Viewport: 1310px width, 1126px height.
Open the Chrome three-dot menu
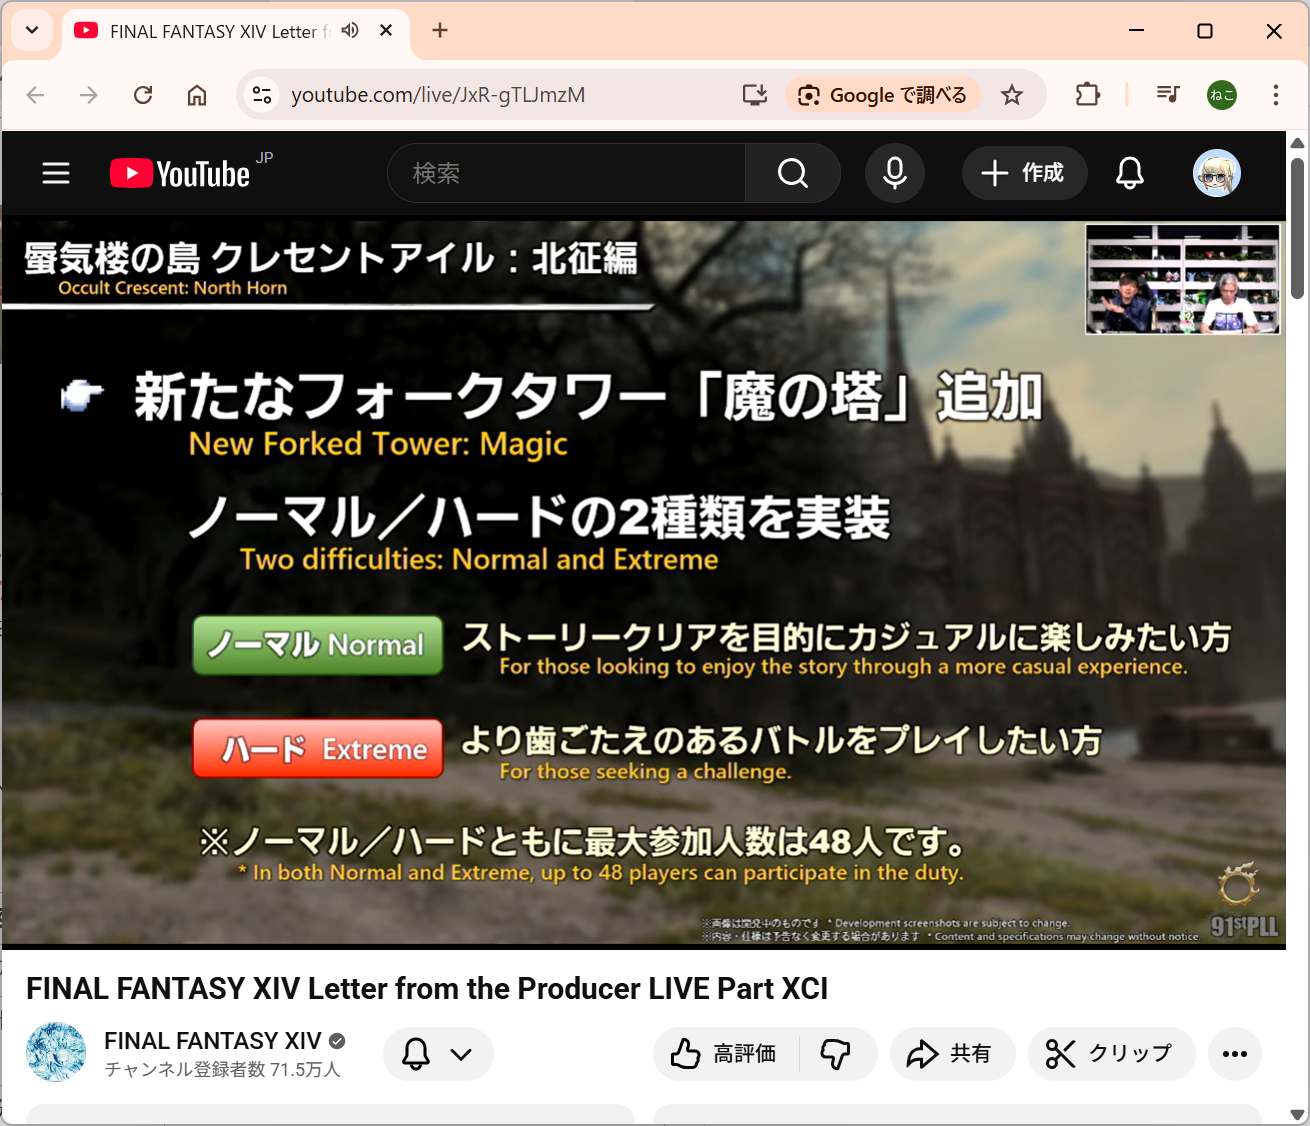pos(1275,95)
